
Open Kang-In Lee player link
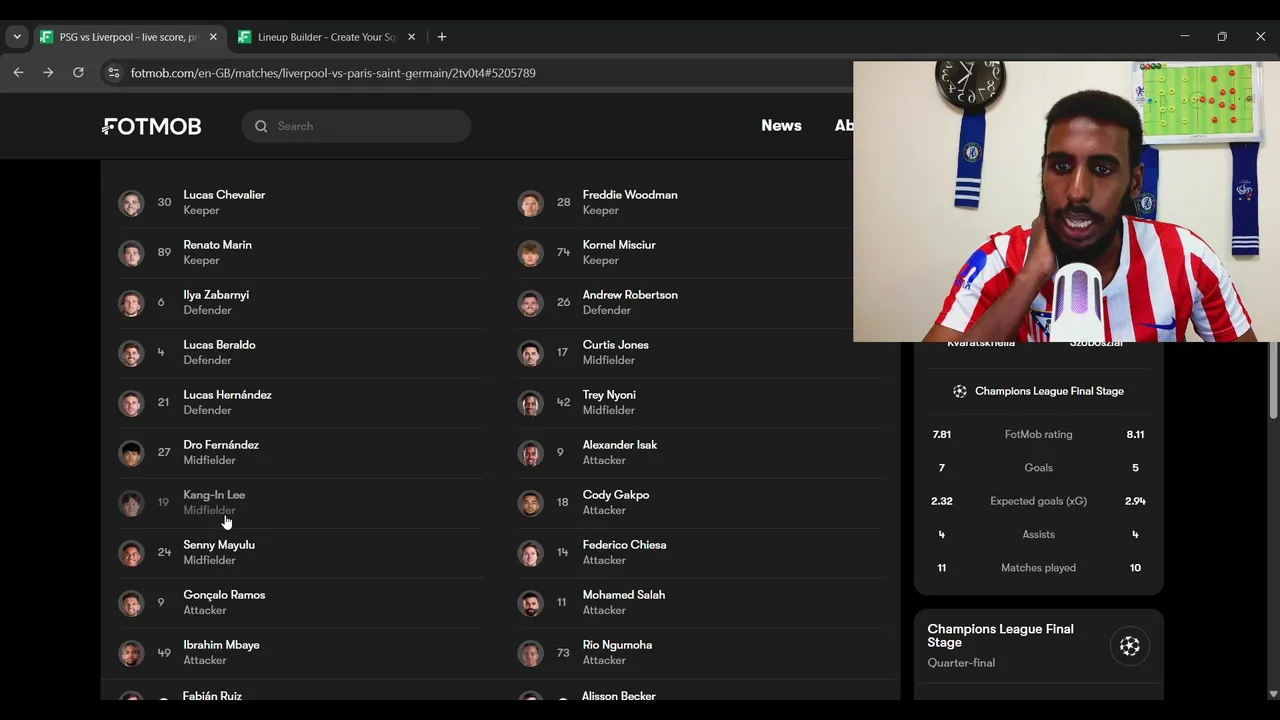click(x=214, y=495)
